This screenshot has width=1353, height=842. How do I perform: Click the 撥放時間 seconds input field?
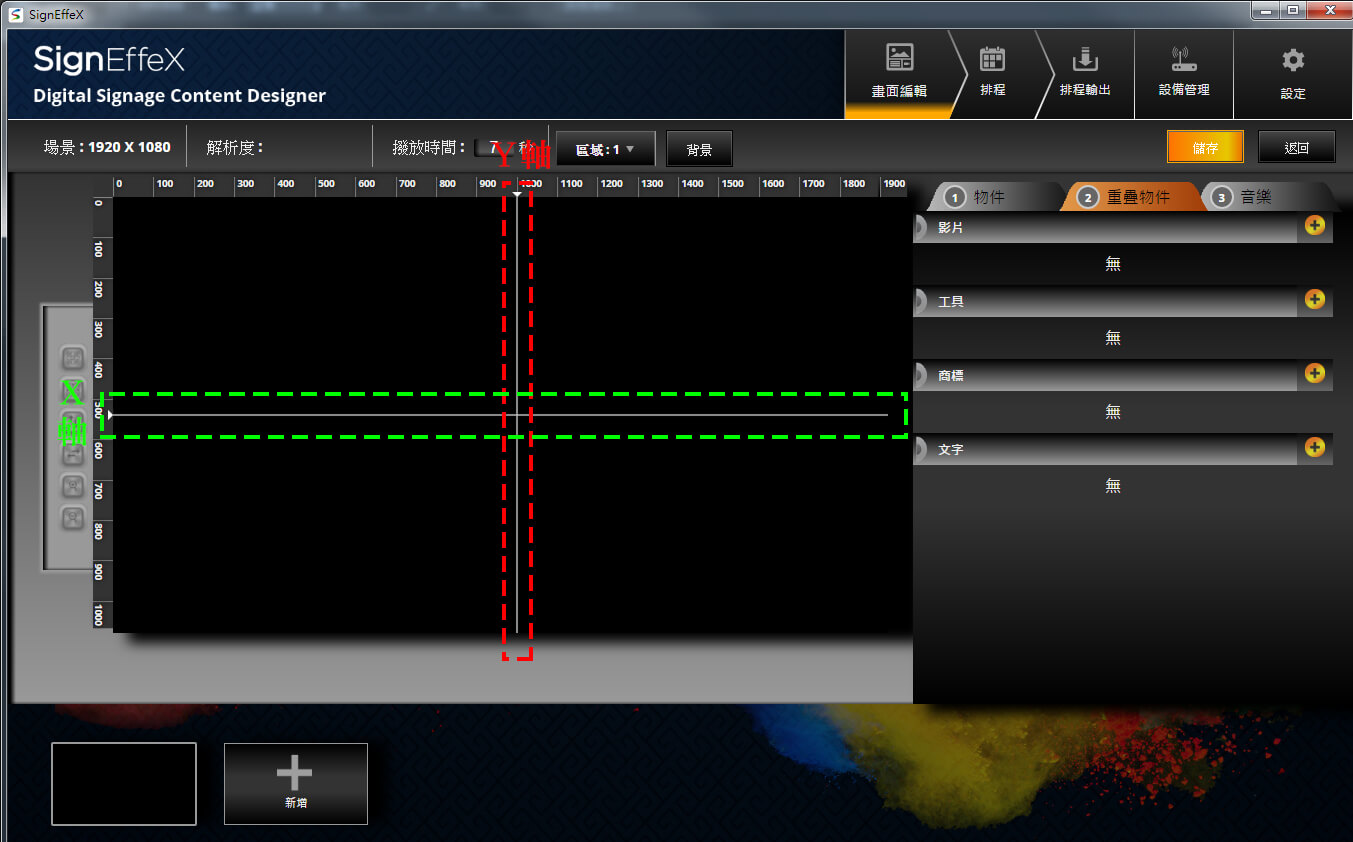pyautogui.click(x=493, y=147)
